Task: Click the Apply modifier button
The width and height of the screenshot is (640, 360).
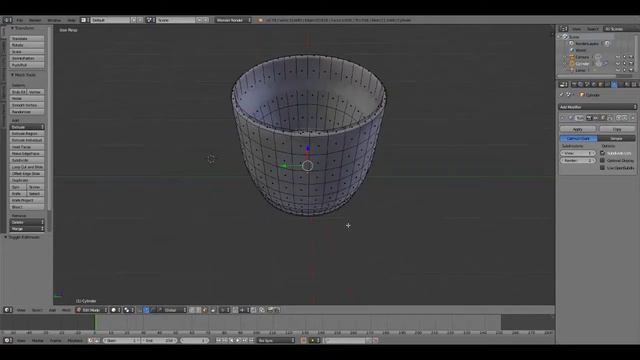Action: point(578,129)
